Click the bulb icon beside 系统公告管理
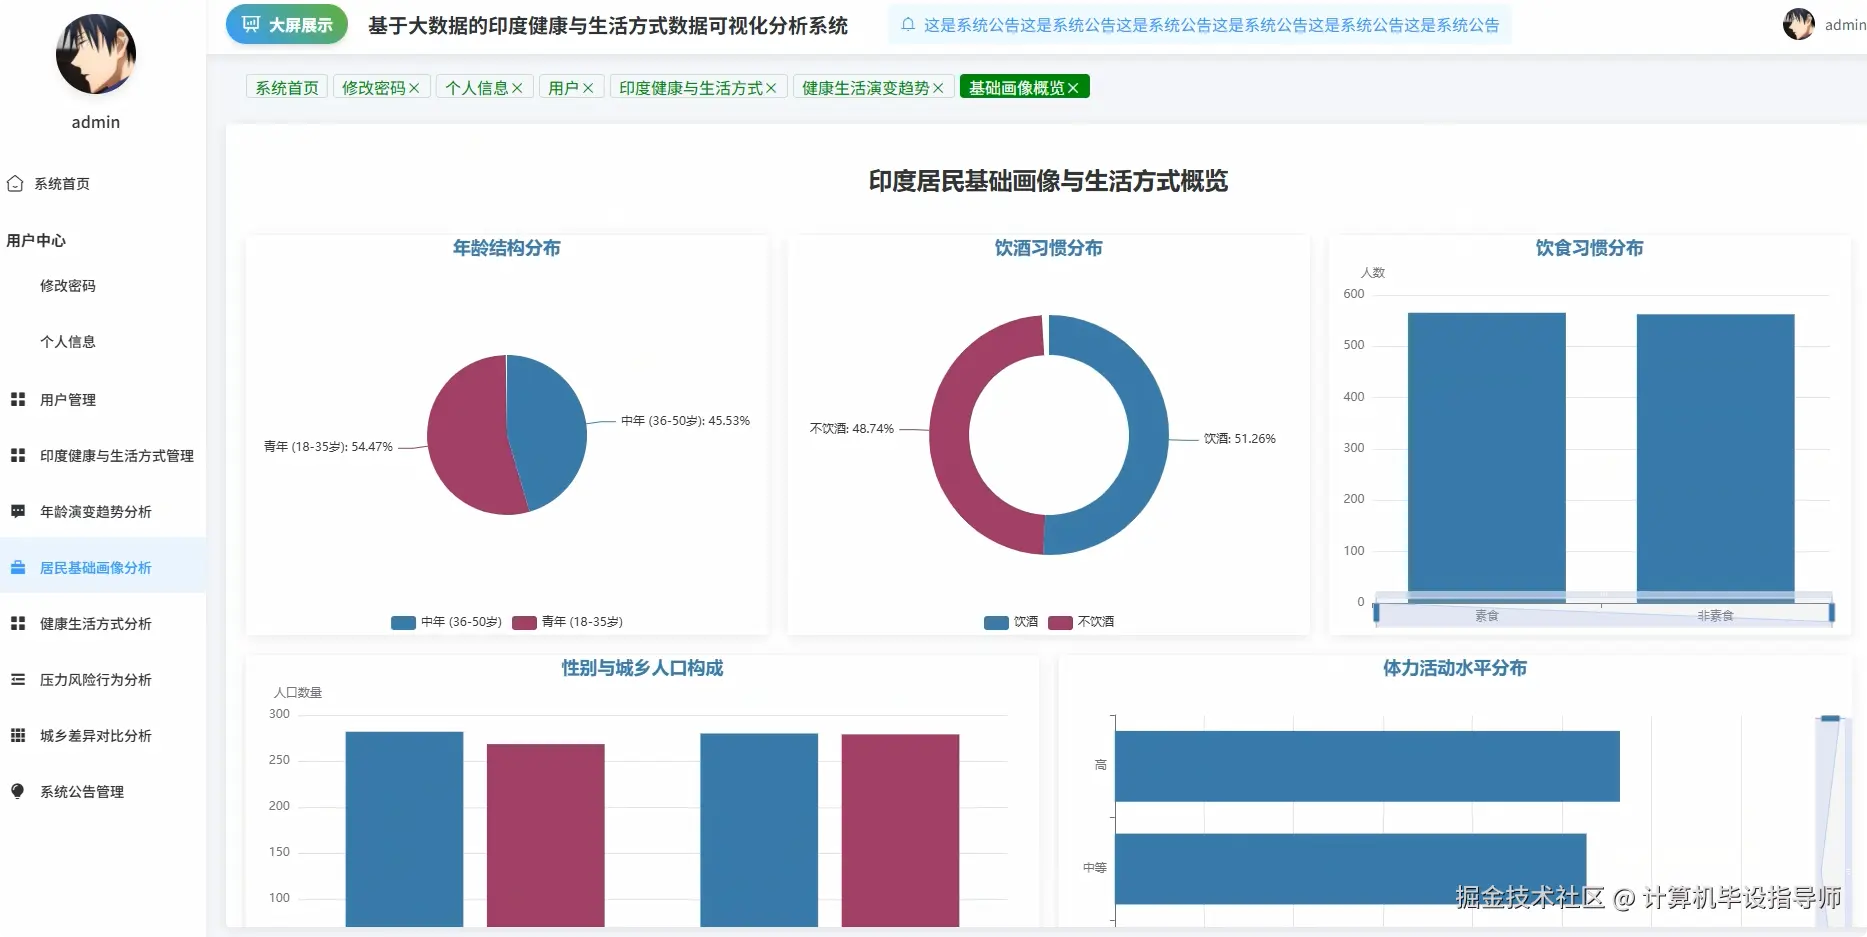The height and width of the screenshot is (937, 1867). pos(18,791)
